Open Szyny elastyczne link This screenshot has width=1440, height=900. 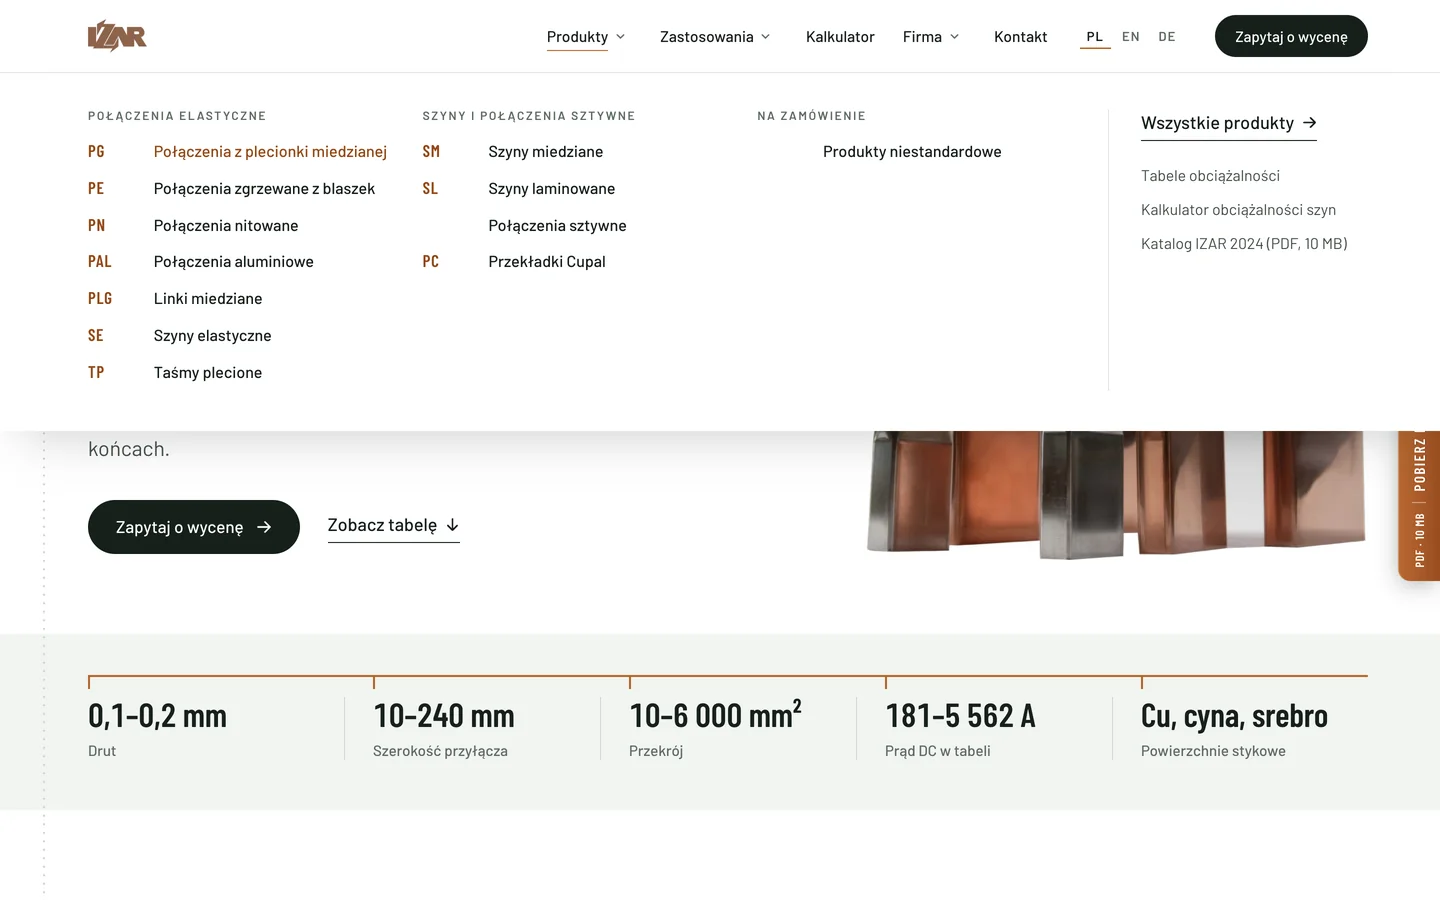[212, 336]
